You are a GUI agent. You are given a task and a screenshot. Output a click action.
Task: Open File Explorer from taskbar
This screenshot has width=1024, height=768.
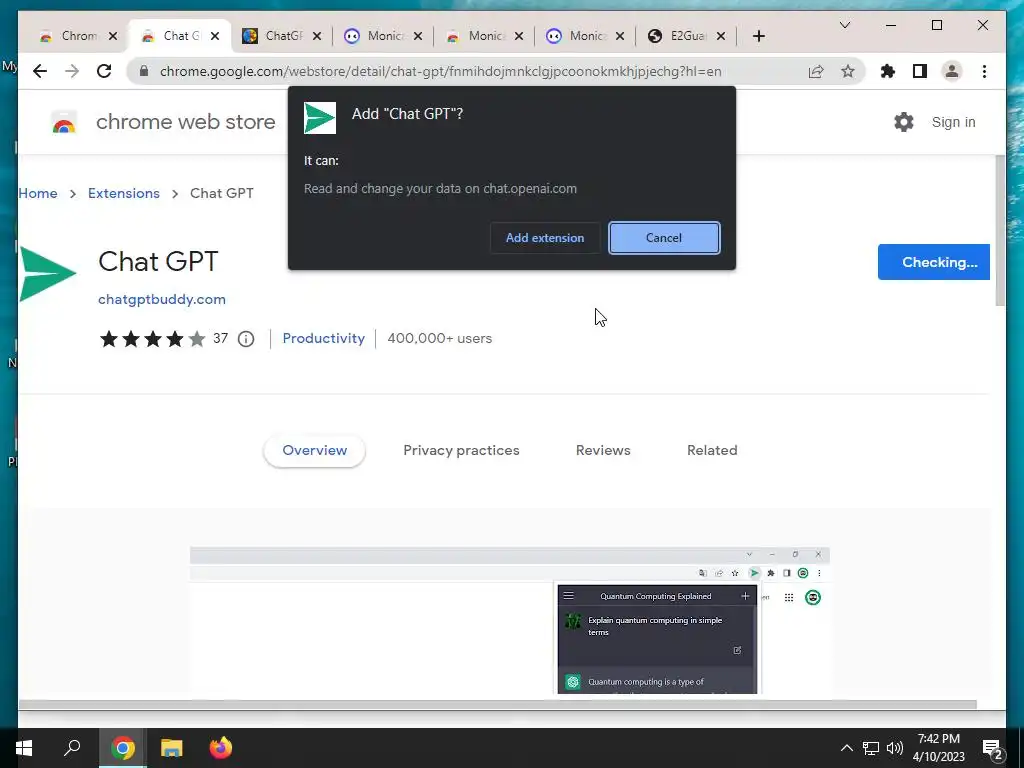click(172, 748)
